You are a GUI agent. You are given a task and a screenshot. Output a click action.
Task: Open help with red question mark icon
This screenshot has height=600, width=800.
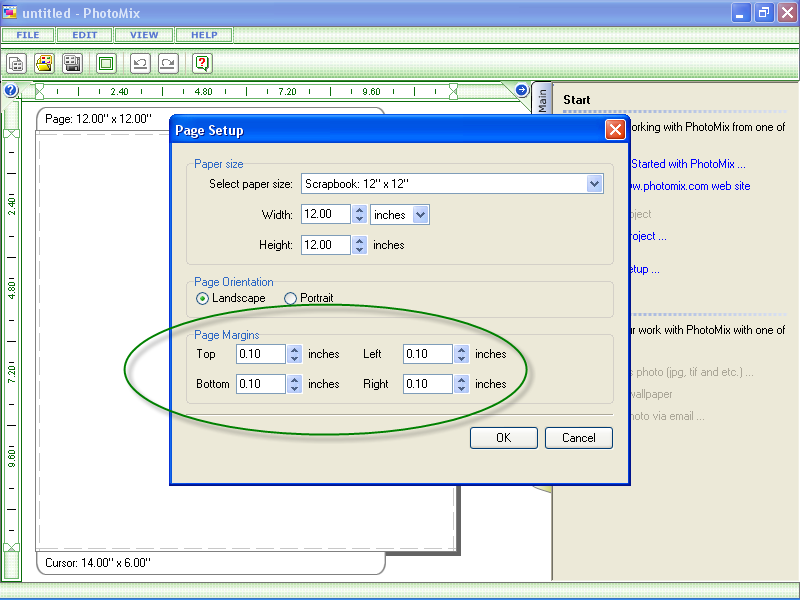[202, 64]
